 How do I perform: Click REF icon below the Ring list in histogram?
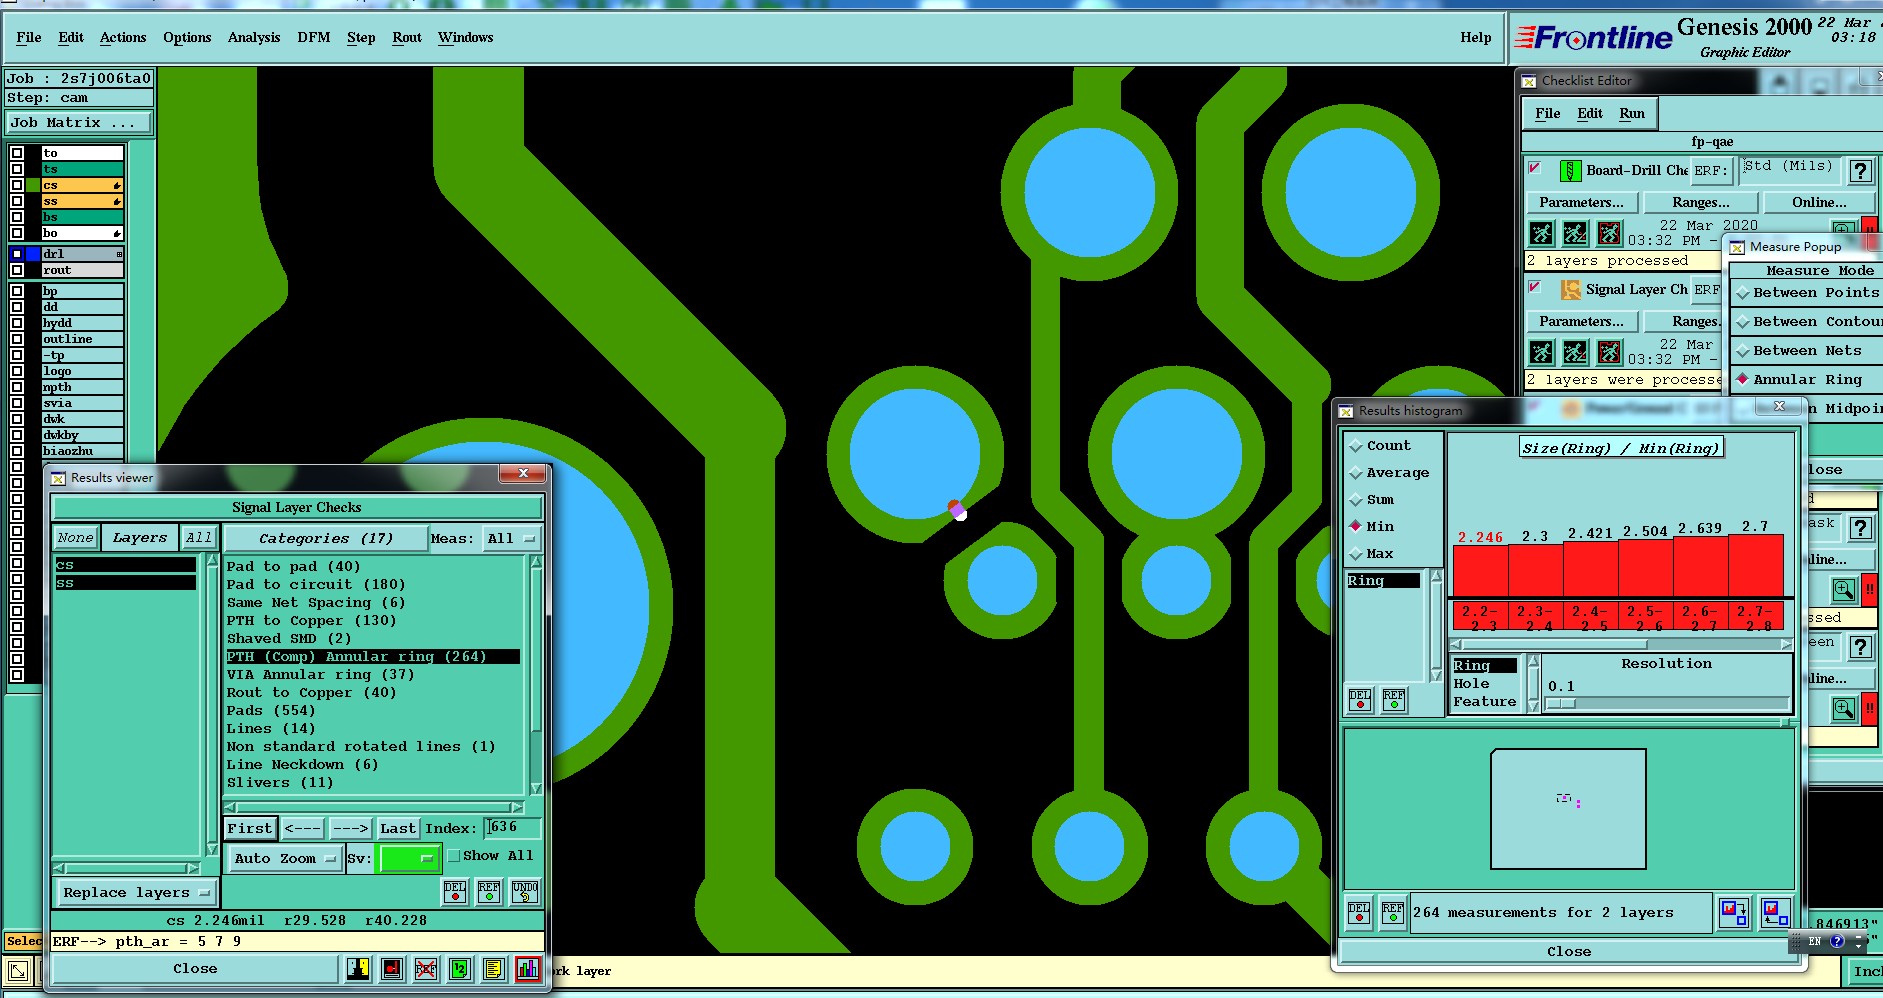coord(1394,700)
